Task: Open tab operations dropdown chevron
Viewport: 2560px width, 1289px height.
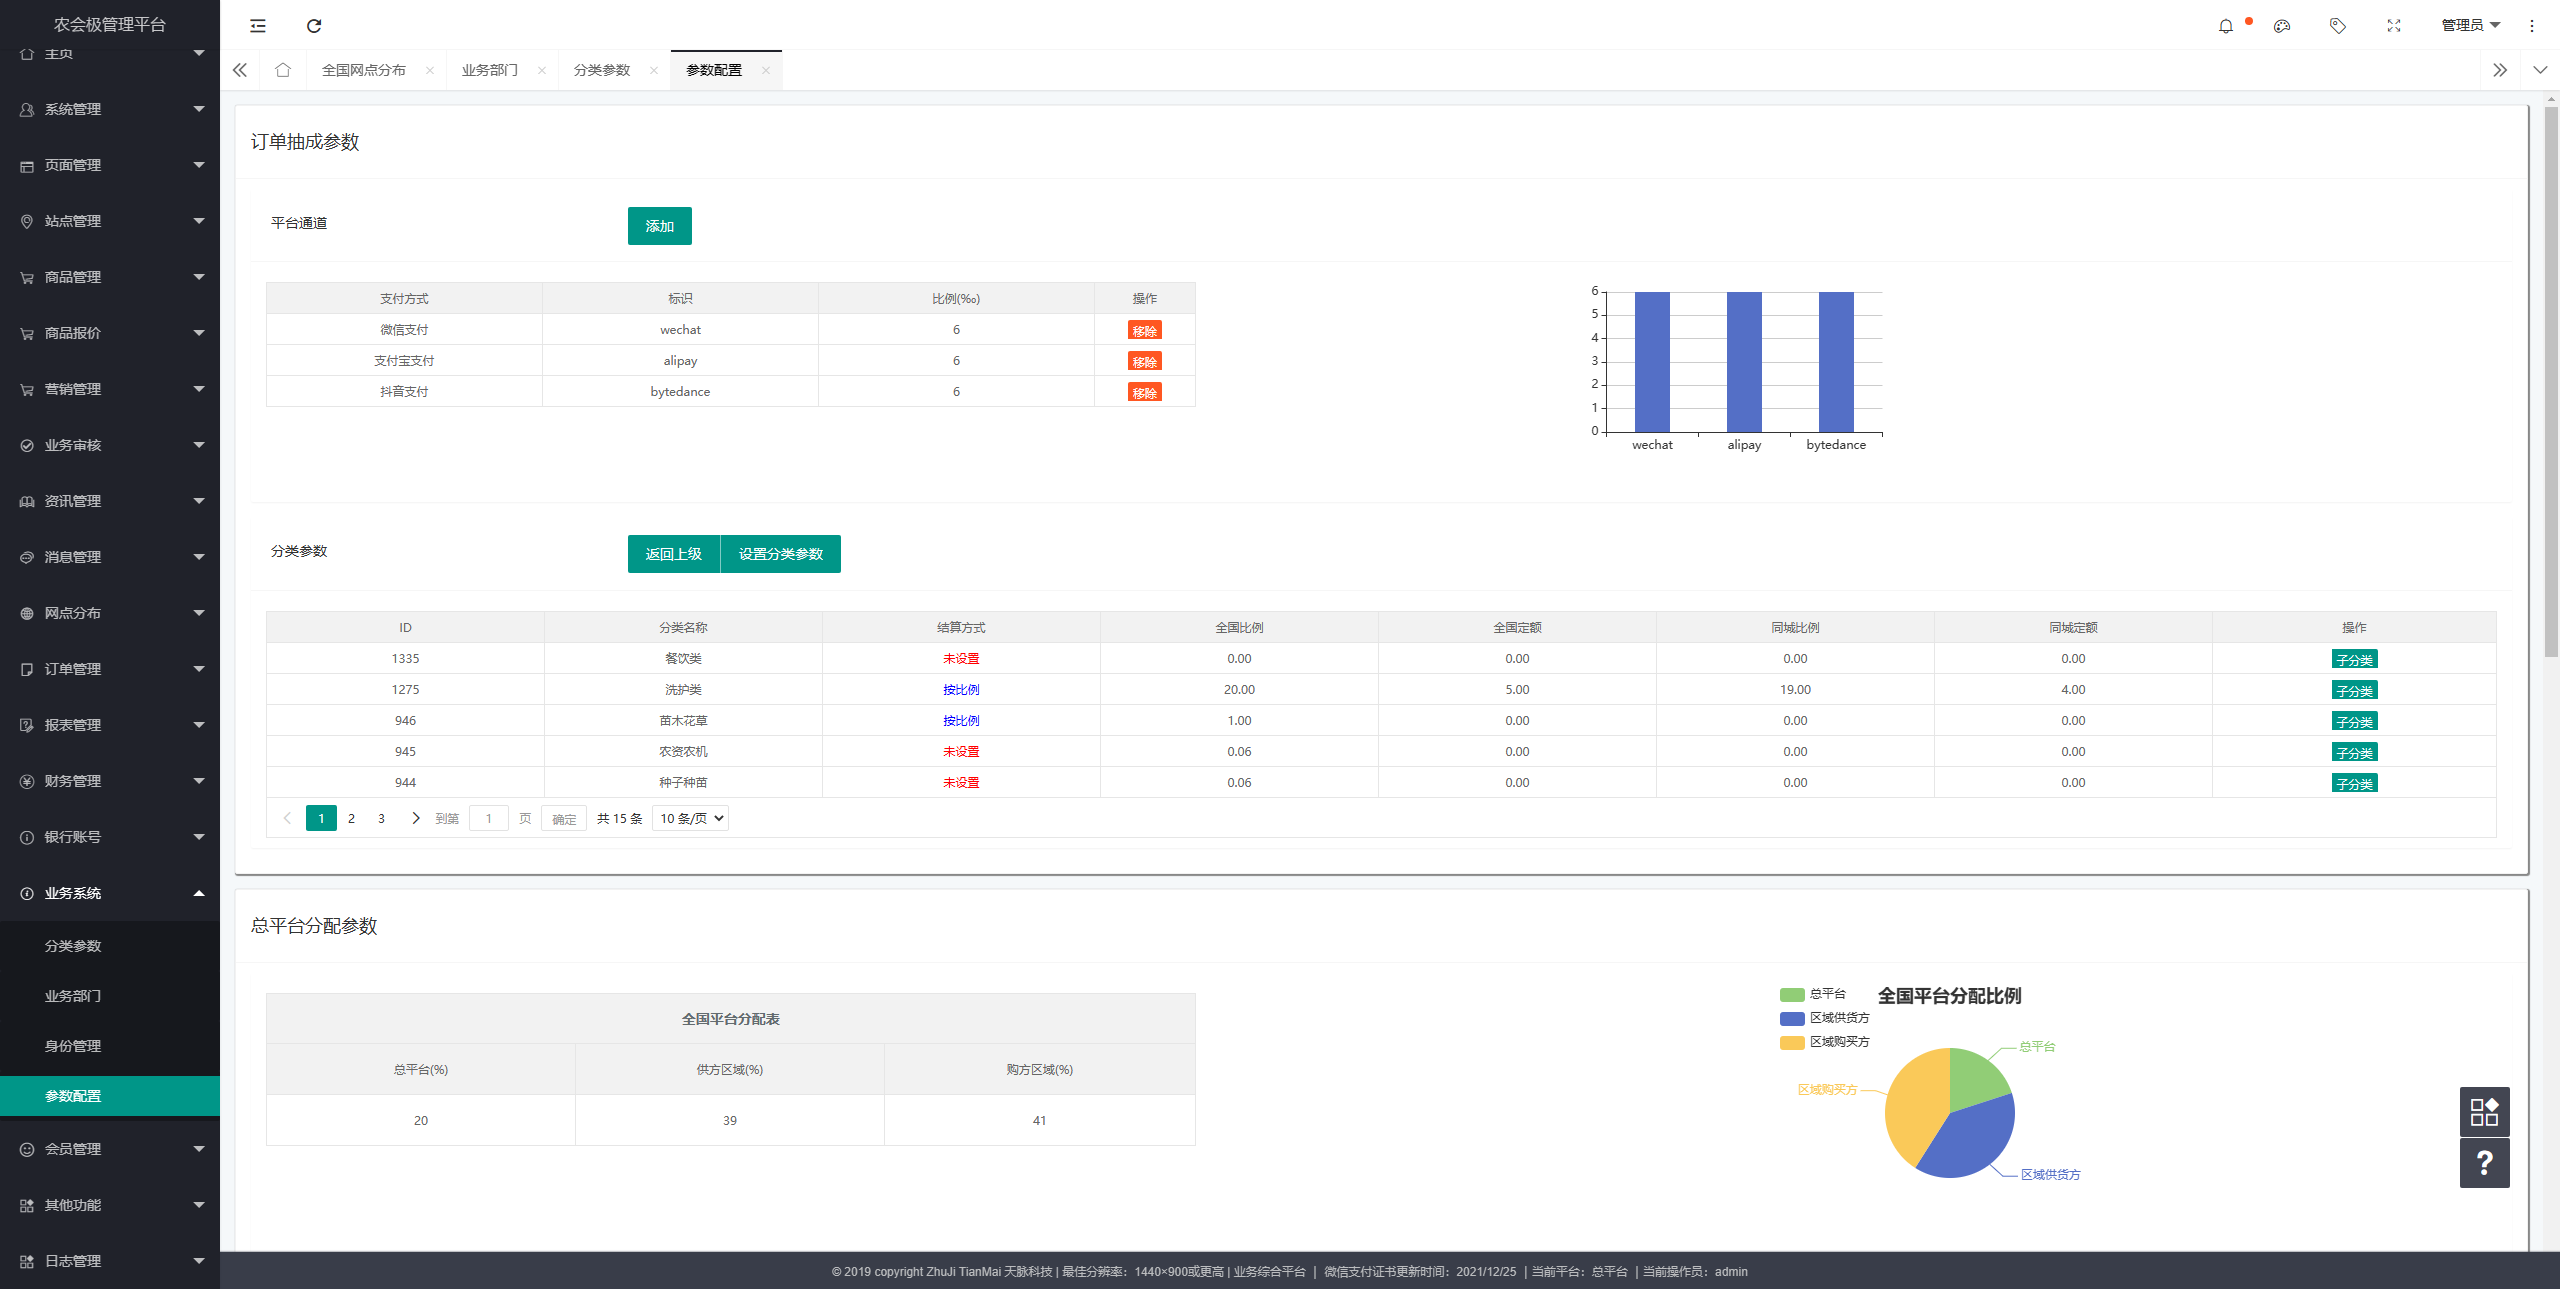Action: tap(2540, 70)
